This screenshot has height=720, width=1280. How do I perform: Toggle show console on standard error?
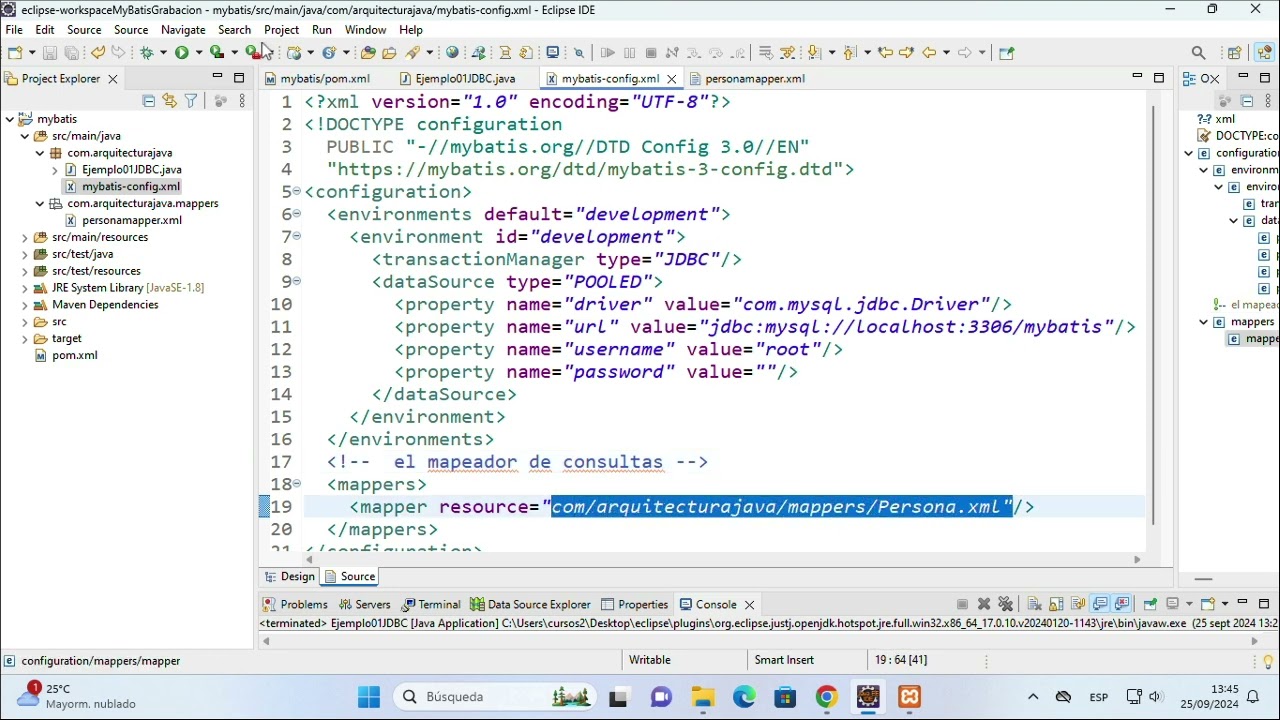(x=1122, y=604)
